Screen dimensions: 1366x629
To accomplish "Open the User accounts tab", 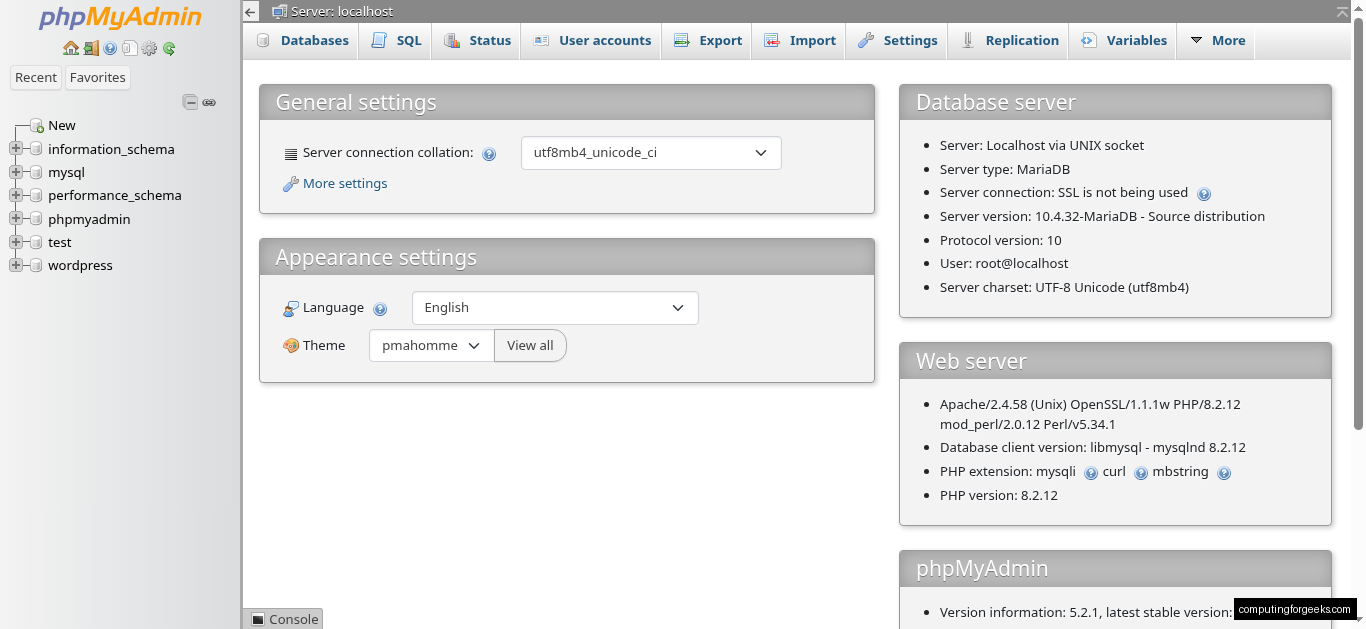I will point(592,41).
